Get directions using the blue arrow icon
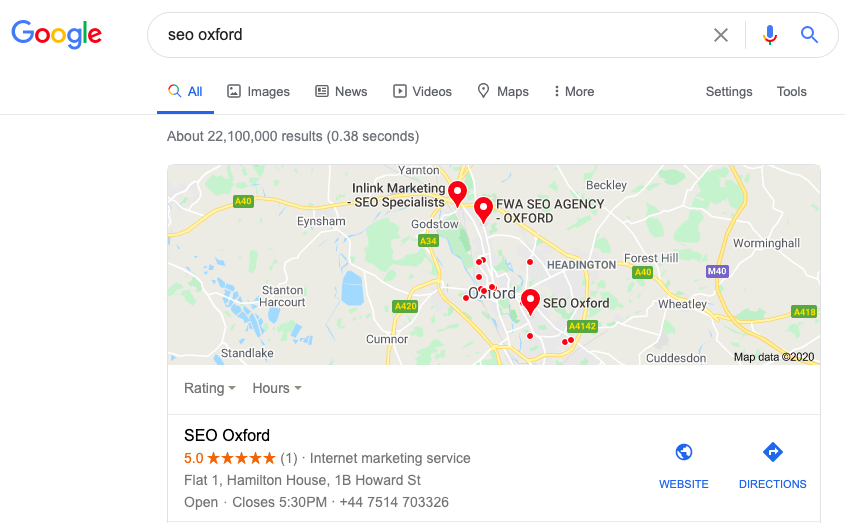 pyautogui.click(x=772, y=452)
